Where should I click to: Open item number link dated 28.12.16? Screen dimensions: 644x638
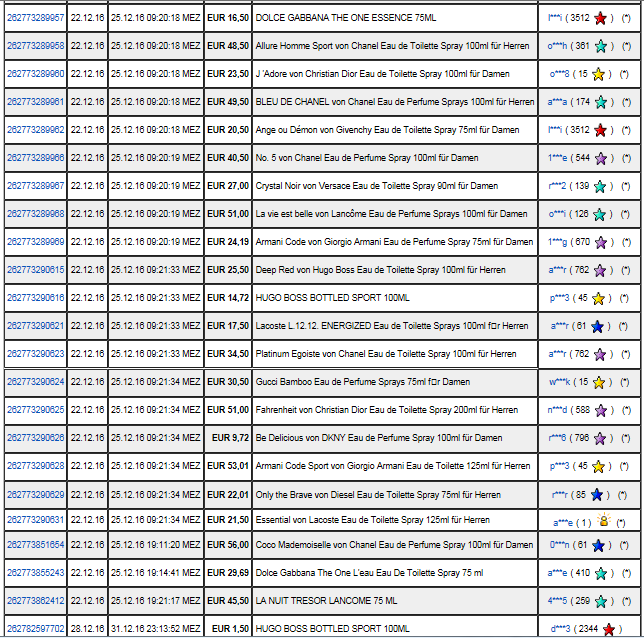pyautogui.click(x=36, y=629)
